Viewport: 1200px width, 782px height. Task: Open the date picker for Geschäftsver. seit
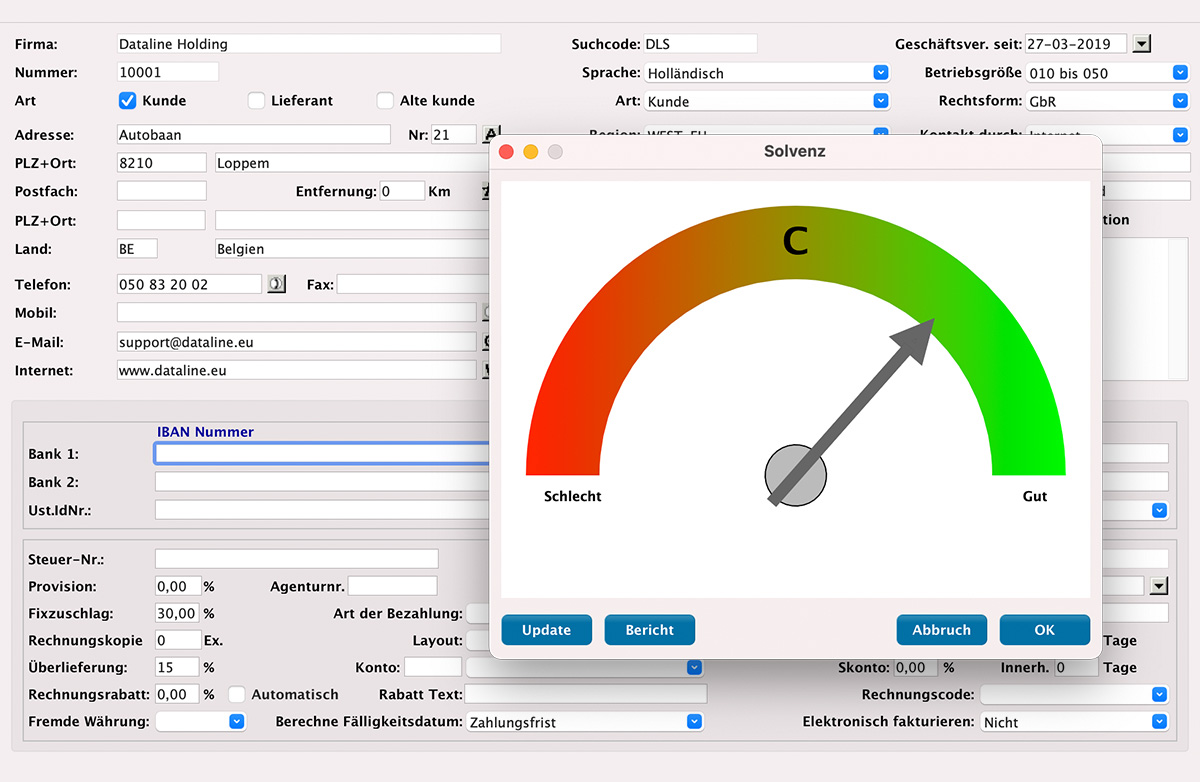click(1142, 44)
